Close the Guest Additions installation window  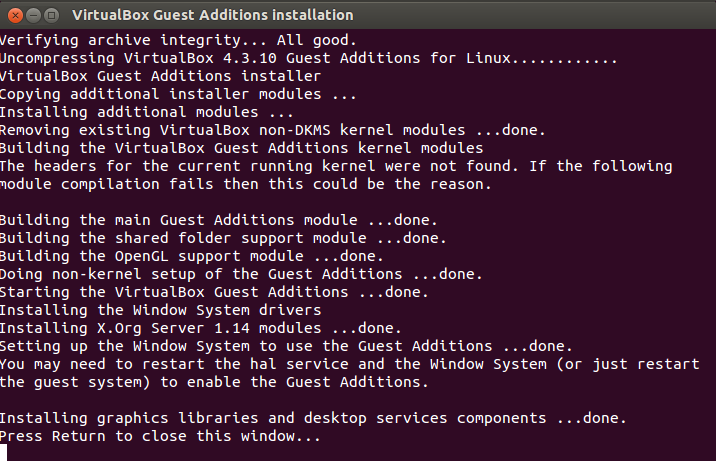pyautogui.click(x=13, y=15)
